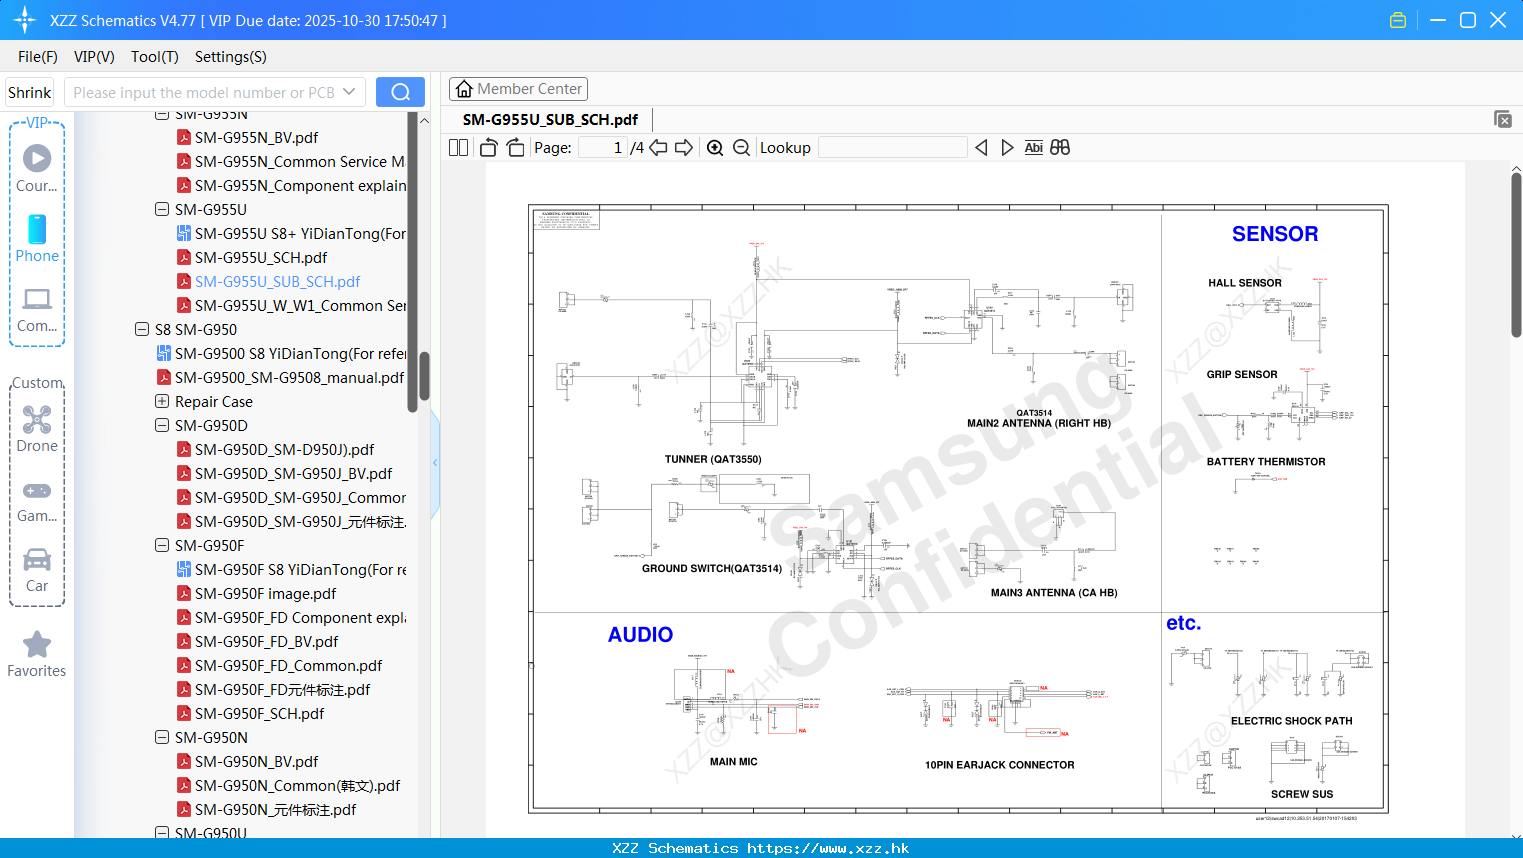Open SM-G950F_FD_Common.pdf

point(288,665)
